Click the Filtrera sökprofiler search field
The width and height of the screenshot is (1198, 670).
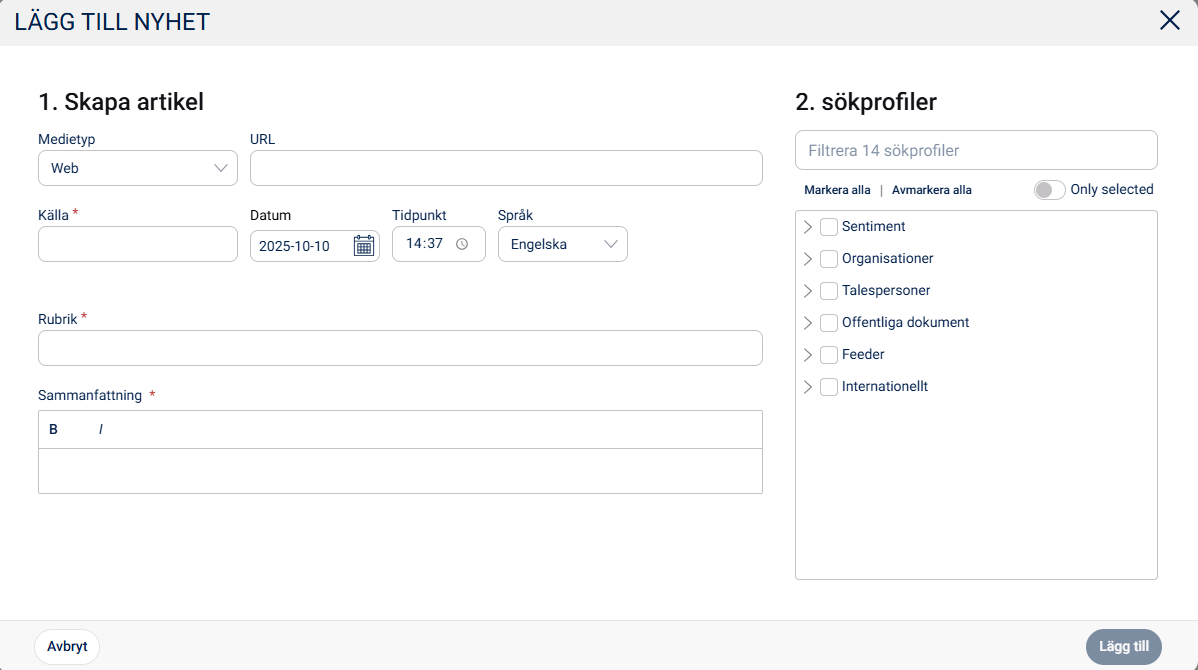[976, 151]
